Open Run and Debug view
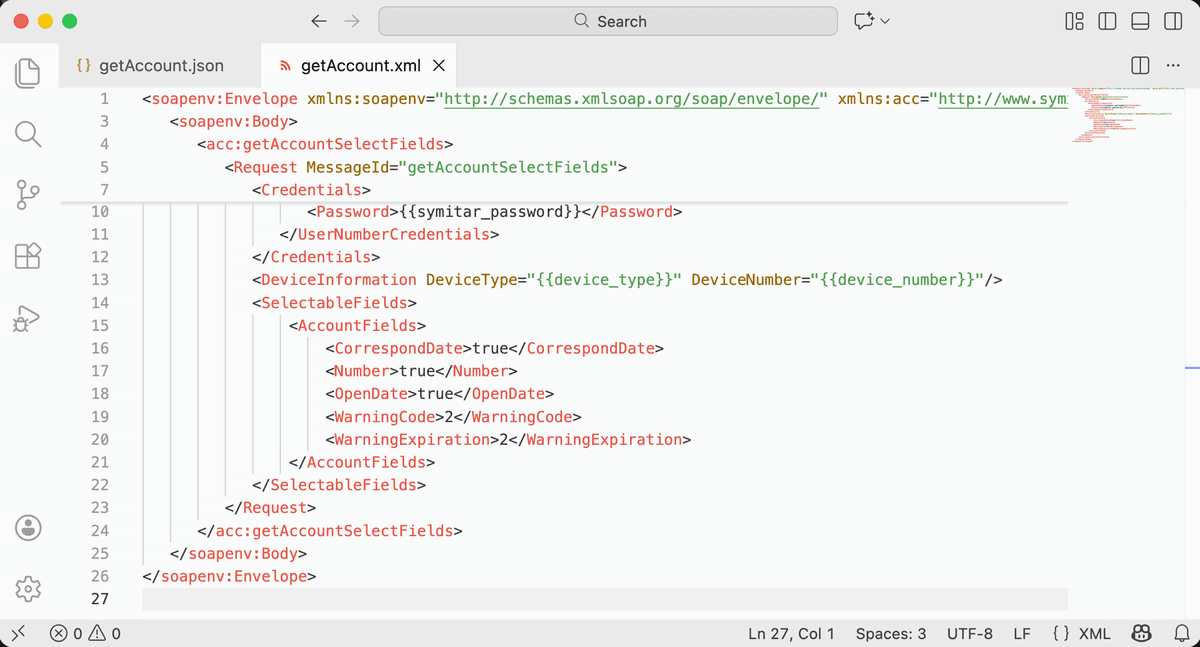This screenshot has width=1200, height=647. click(28, 318)
